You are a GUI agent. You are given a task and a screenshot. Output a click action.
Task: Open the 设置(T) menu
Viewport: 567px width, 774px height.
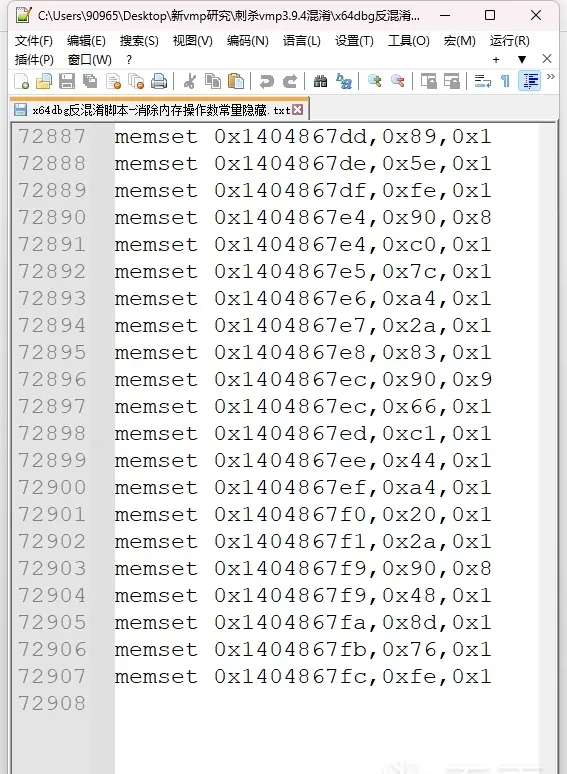(x=354, y=41)
